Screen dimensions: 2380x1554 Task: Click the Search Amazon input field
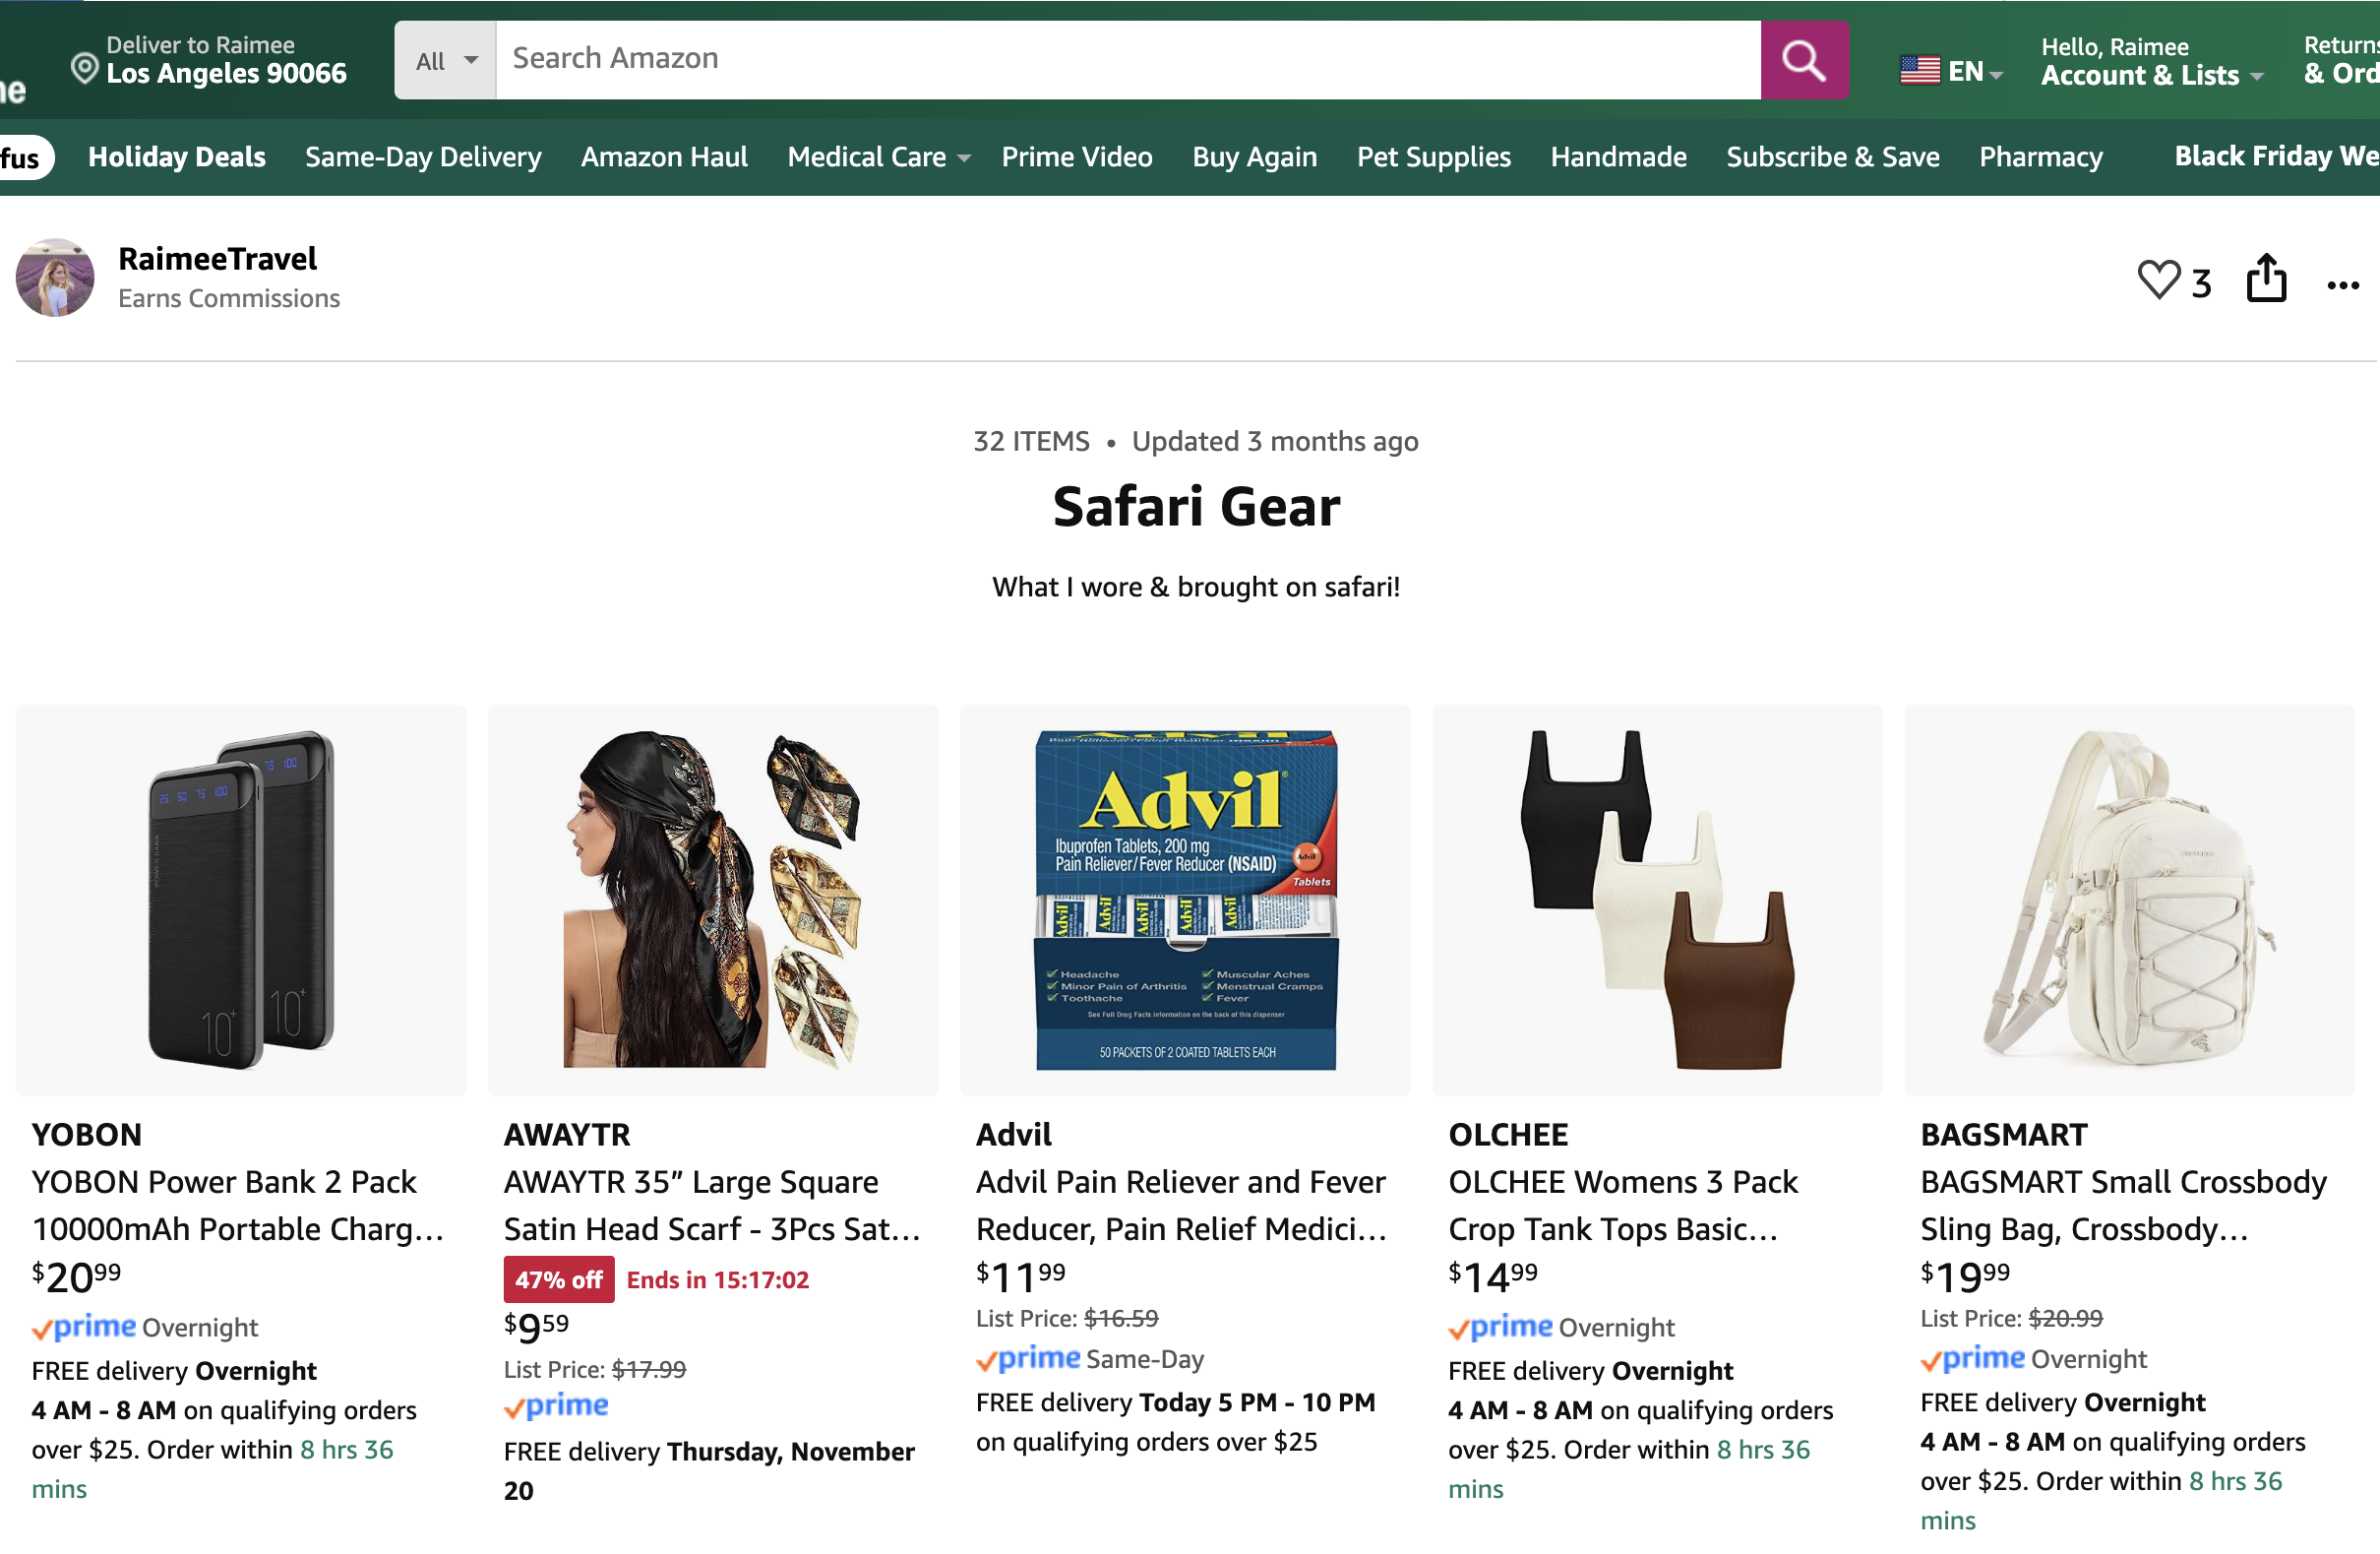[1127, 60]
